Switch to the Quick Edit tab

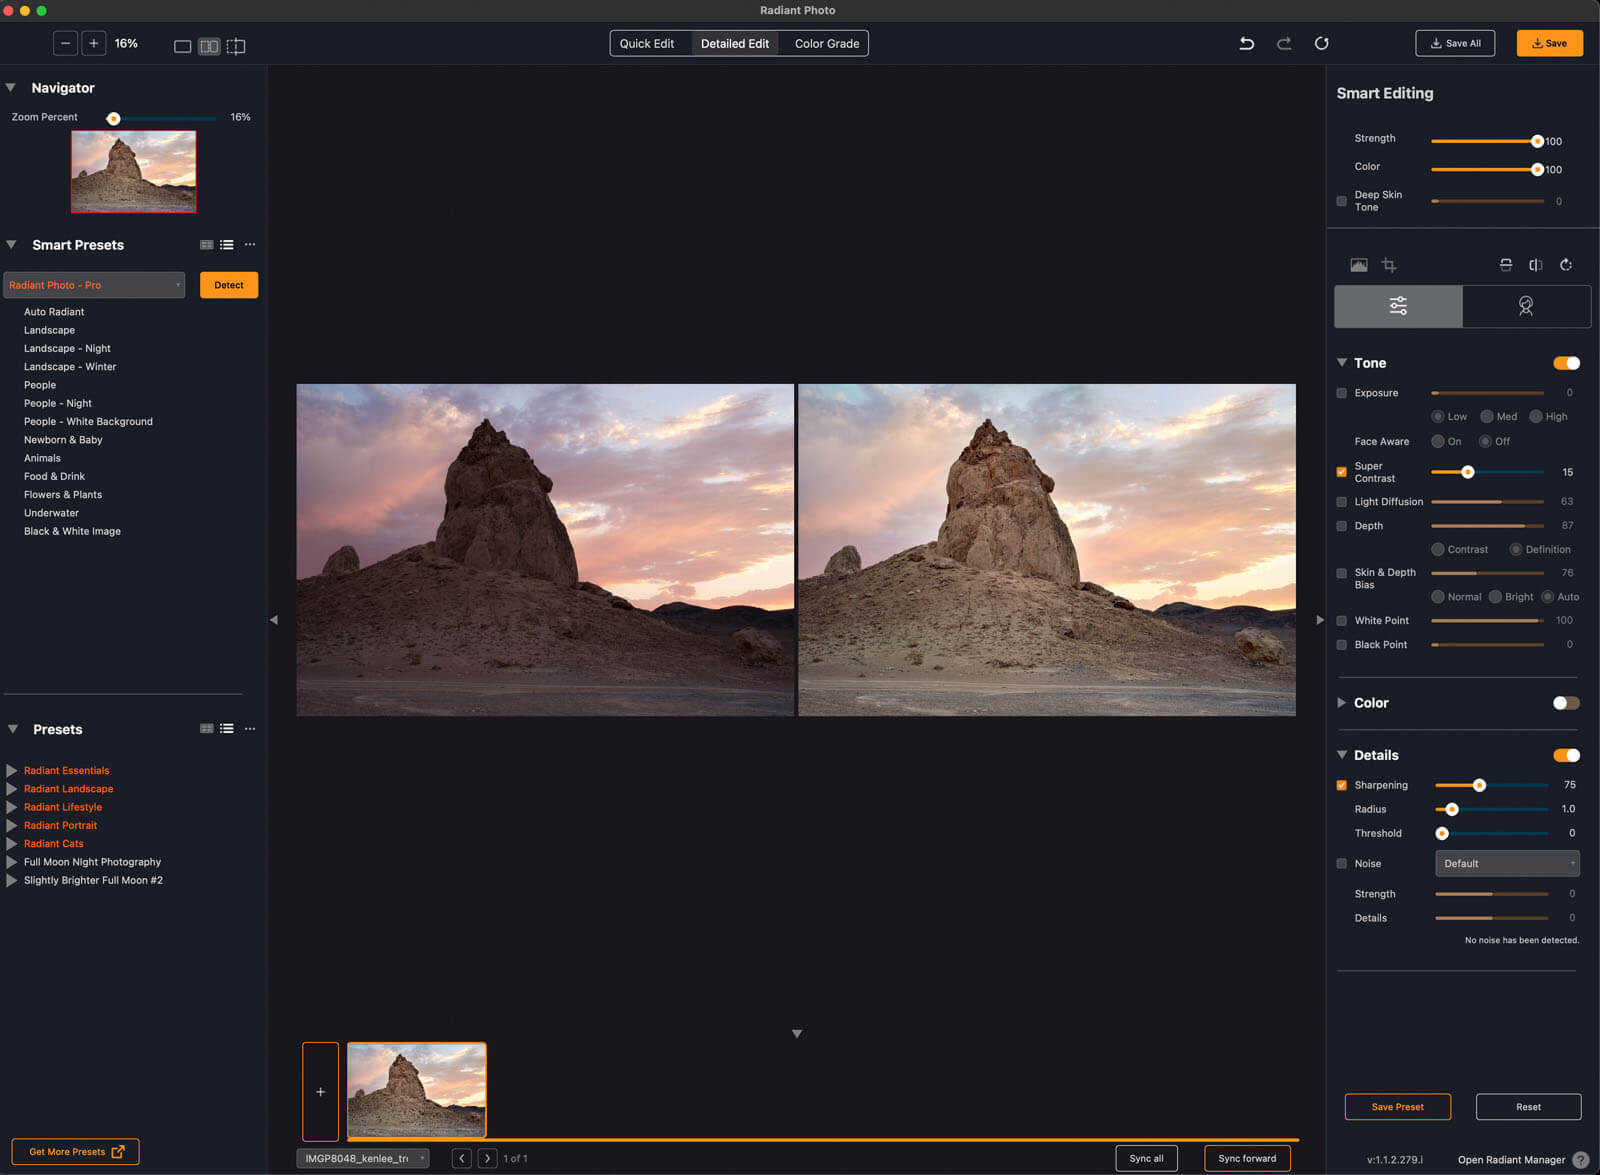pyautogui.click(x=647, y=43)
